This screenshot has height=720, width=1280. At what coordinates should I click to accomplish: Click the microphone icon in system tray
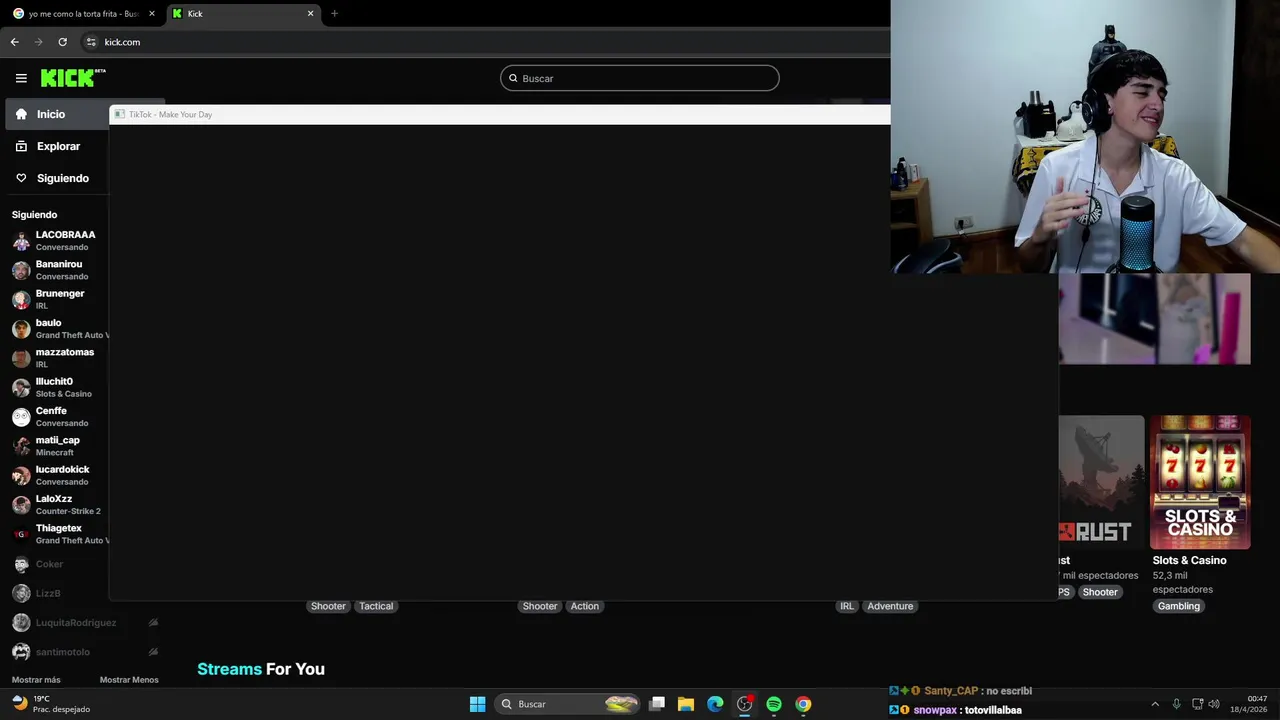[x=1176, y=704]
